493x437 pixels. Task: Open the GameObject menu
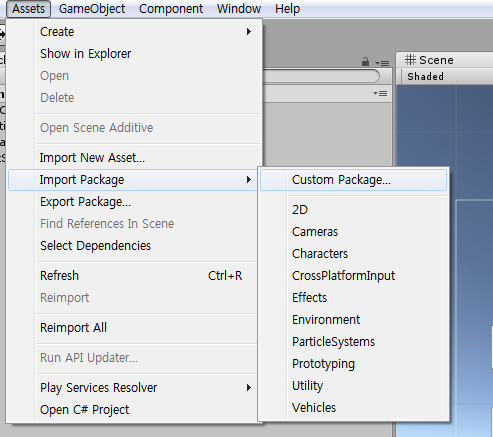pyautogui.click(x=92, y=9)
